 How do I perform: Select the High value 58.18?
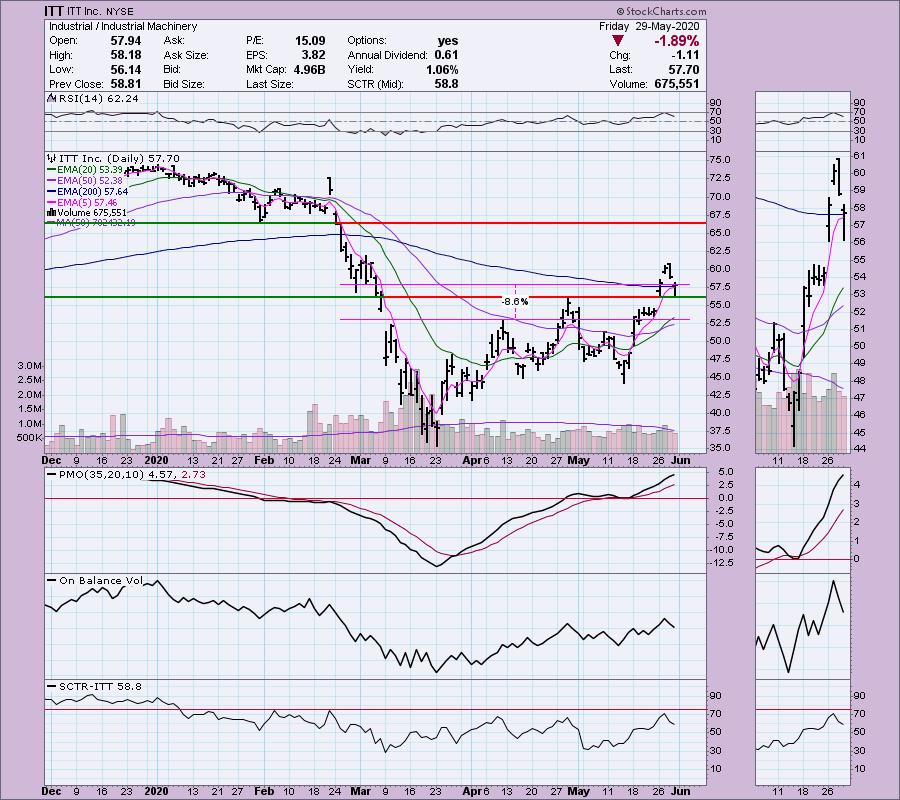click(x=125, y=55)
